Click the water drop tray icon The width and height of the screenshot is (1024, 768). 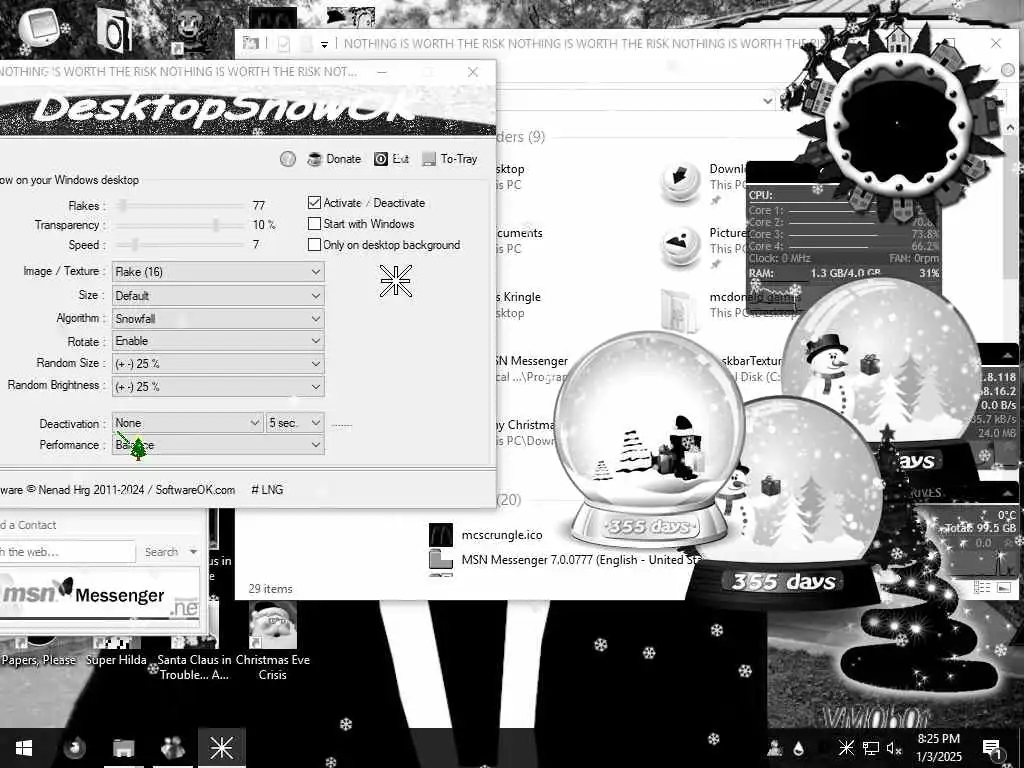[799, 748]
